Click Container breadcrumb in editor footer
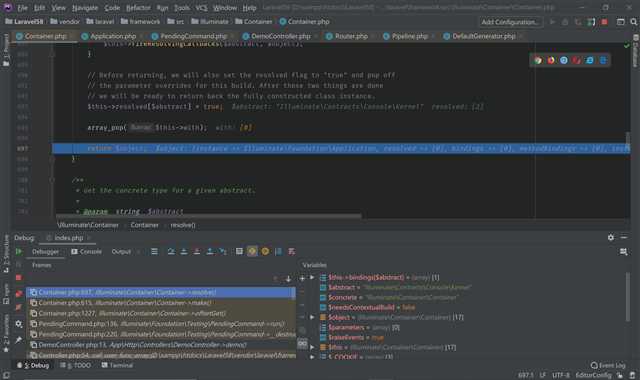This screenshot has width=640, height=380. [x=144, y=225]
